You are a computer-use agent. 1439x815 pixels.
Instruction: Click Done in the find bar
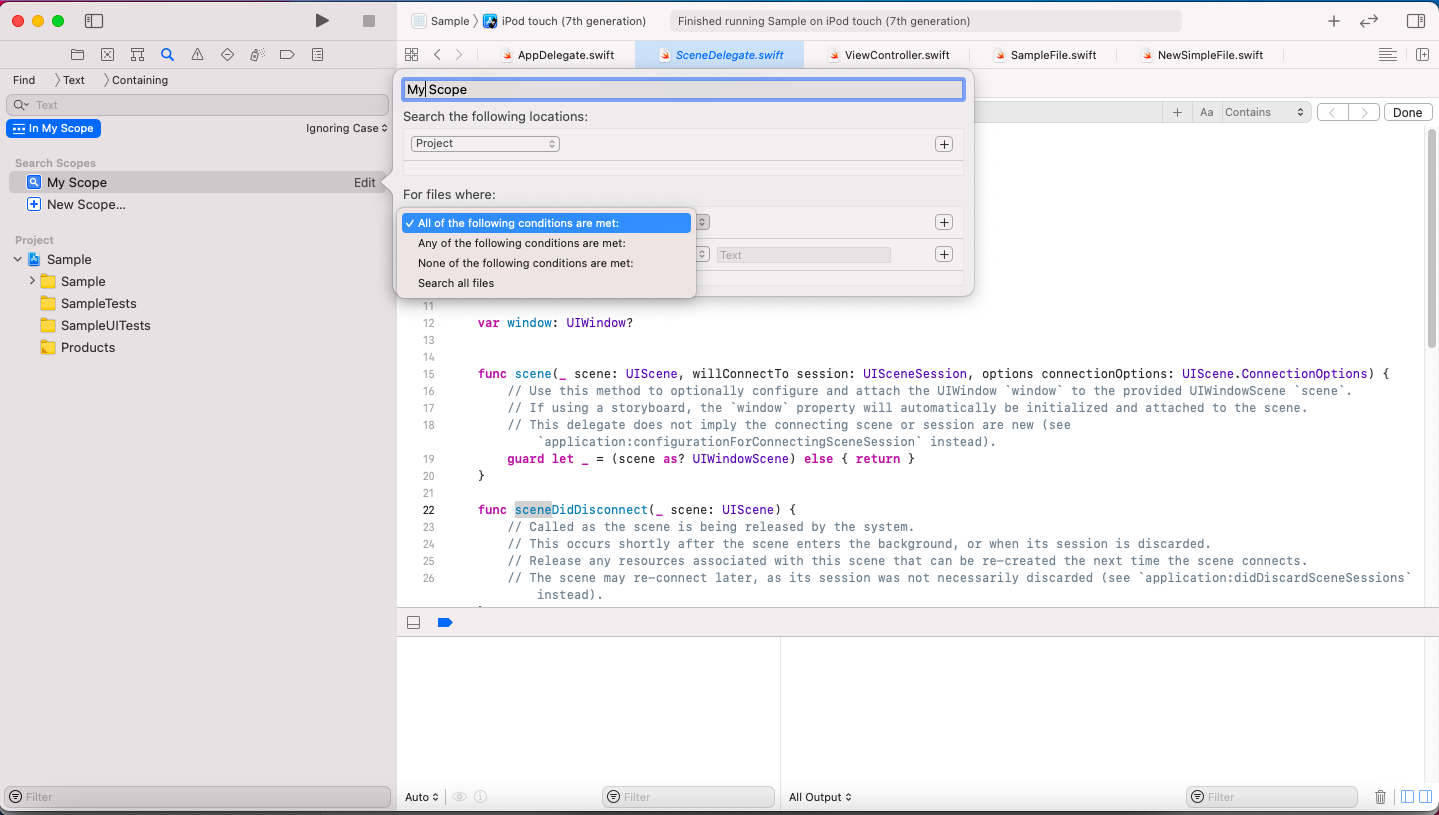click(1407, 113)
